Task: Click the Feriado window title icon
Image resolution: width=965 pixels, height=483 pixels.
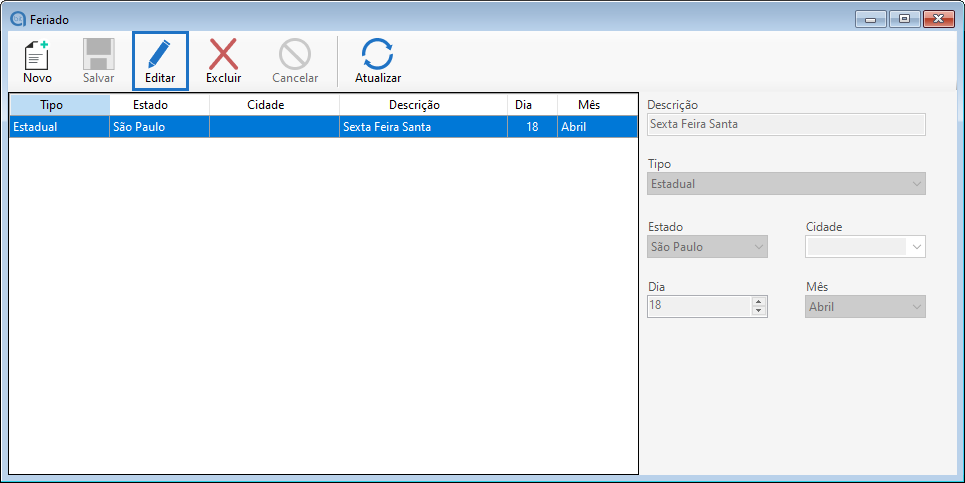Action: tap(17, 19)
